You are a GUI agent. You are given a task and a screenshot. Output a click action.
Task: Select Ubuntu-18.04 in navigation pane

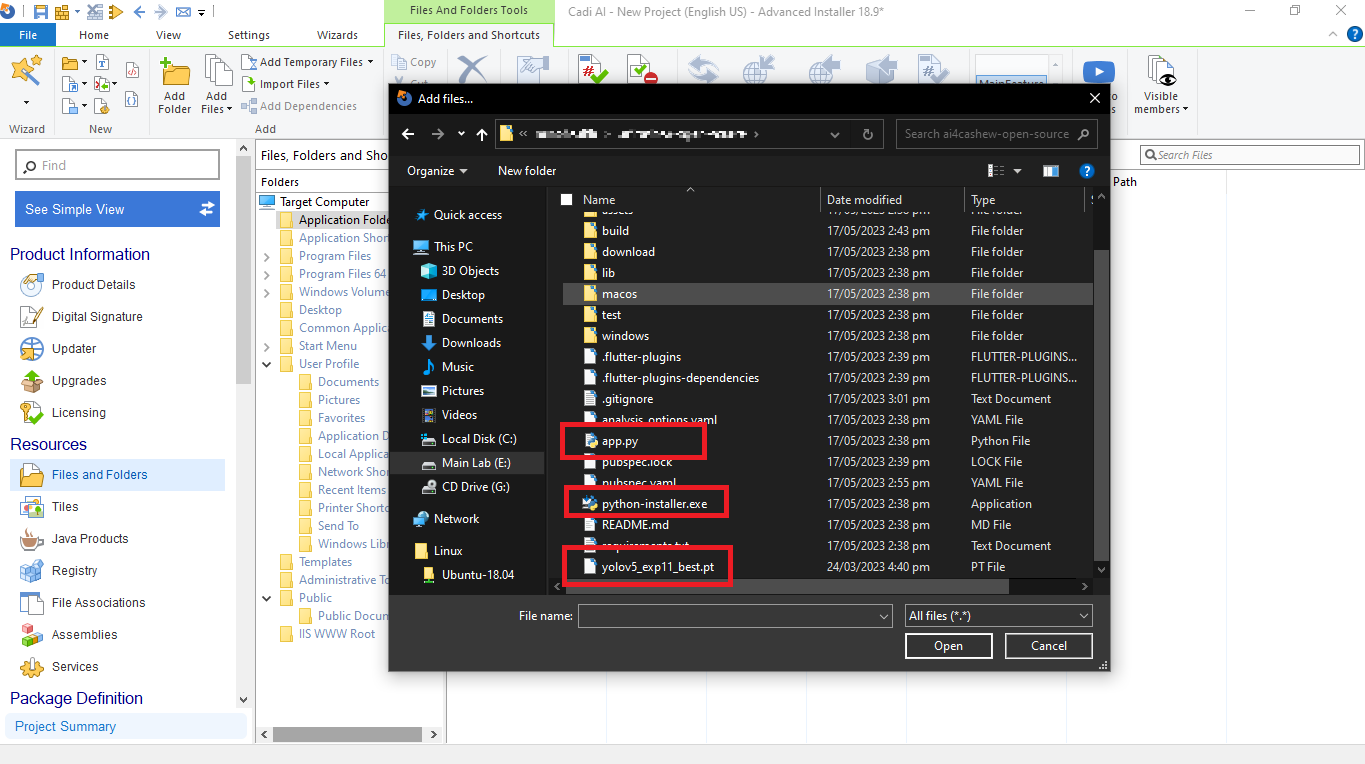point(478,575)
